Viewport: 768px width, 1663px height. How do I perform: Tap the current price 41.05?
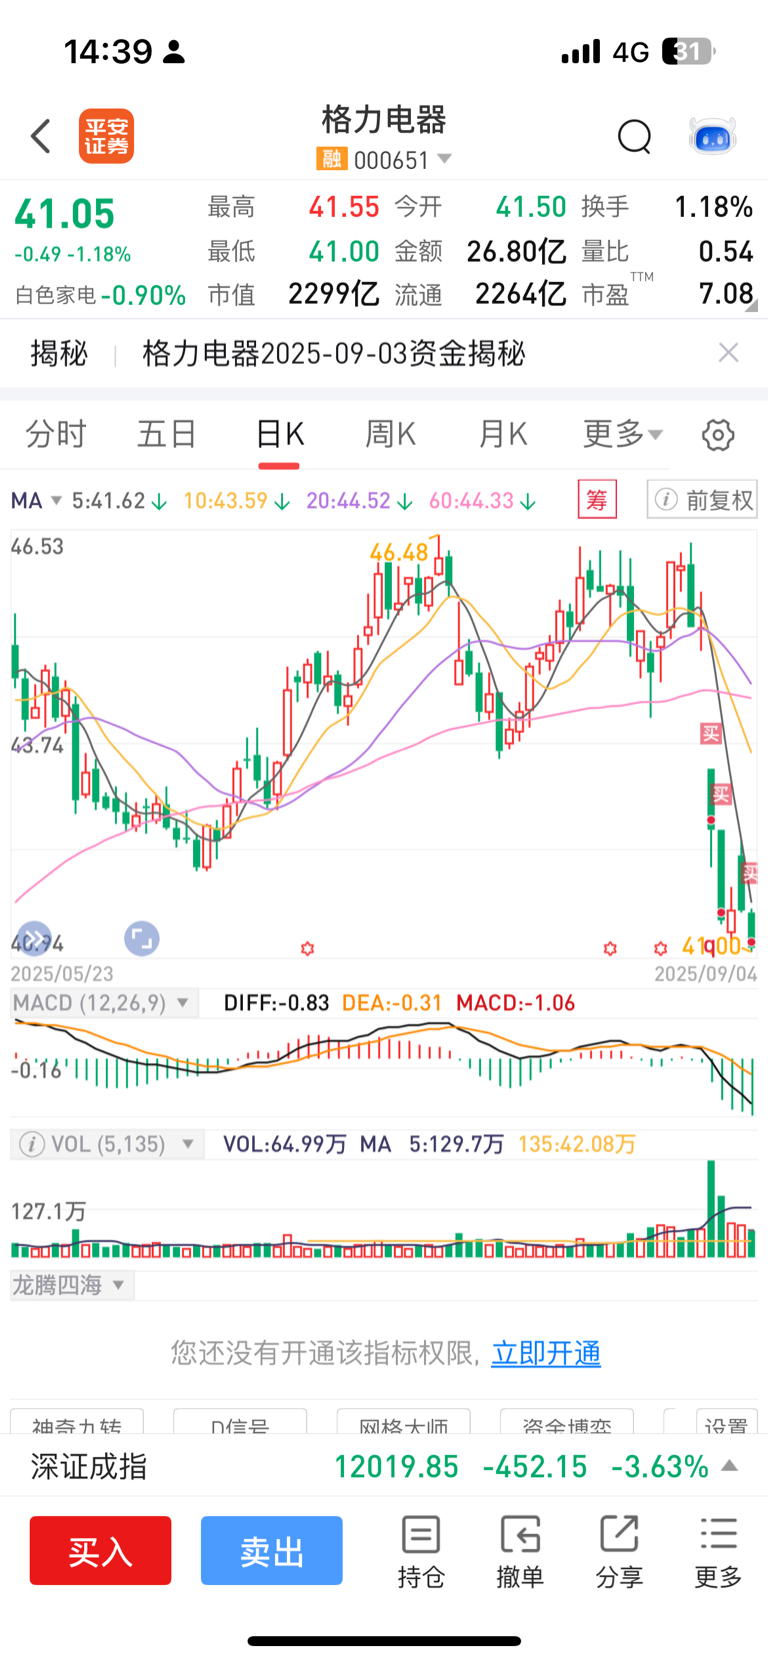click(x=65, y=214)
